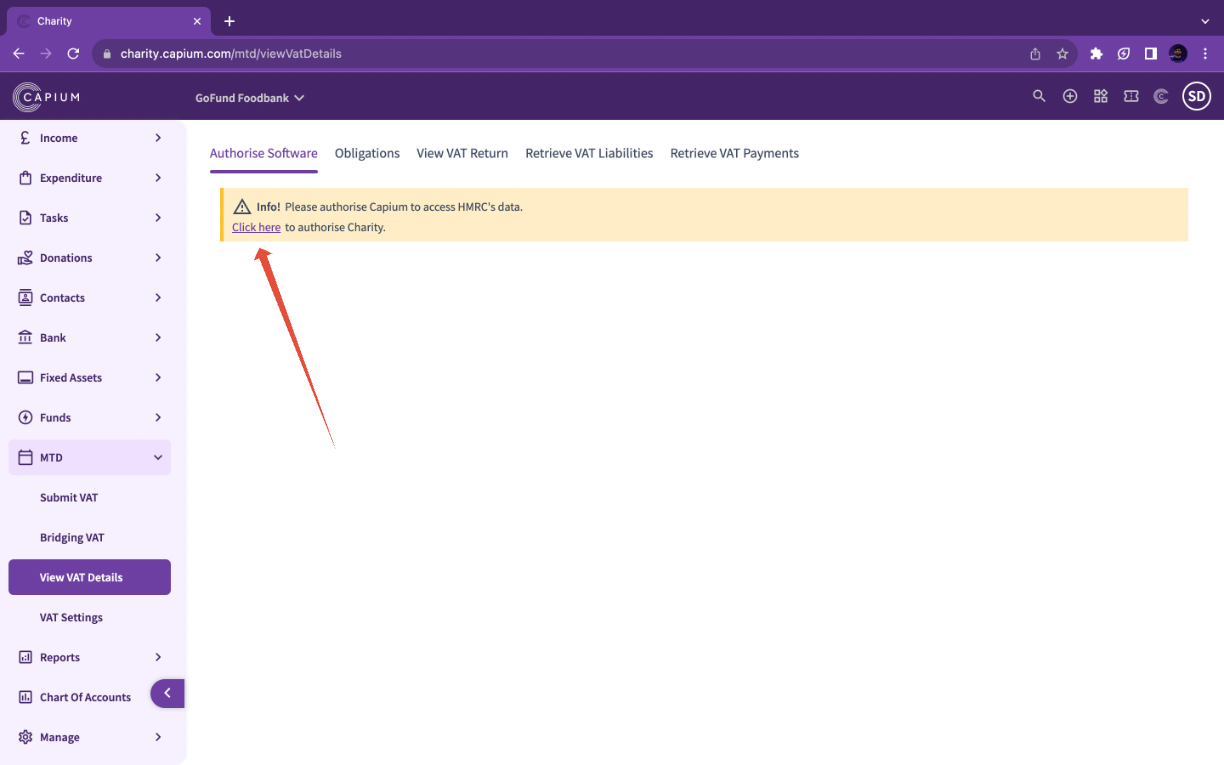Open the GoFund Foodbank organisation dropdown
The image size is (1224, 765).
[250, 98]
